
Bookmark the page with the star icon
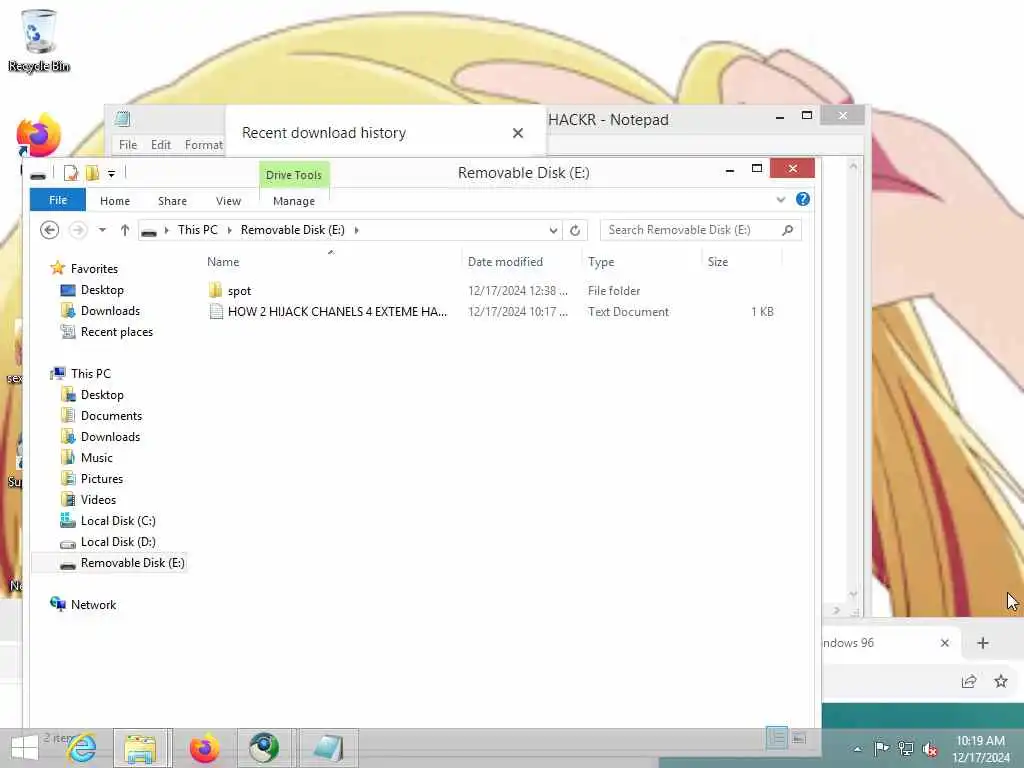click(1000, 682)
